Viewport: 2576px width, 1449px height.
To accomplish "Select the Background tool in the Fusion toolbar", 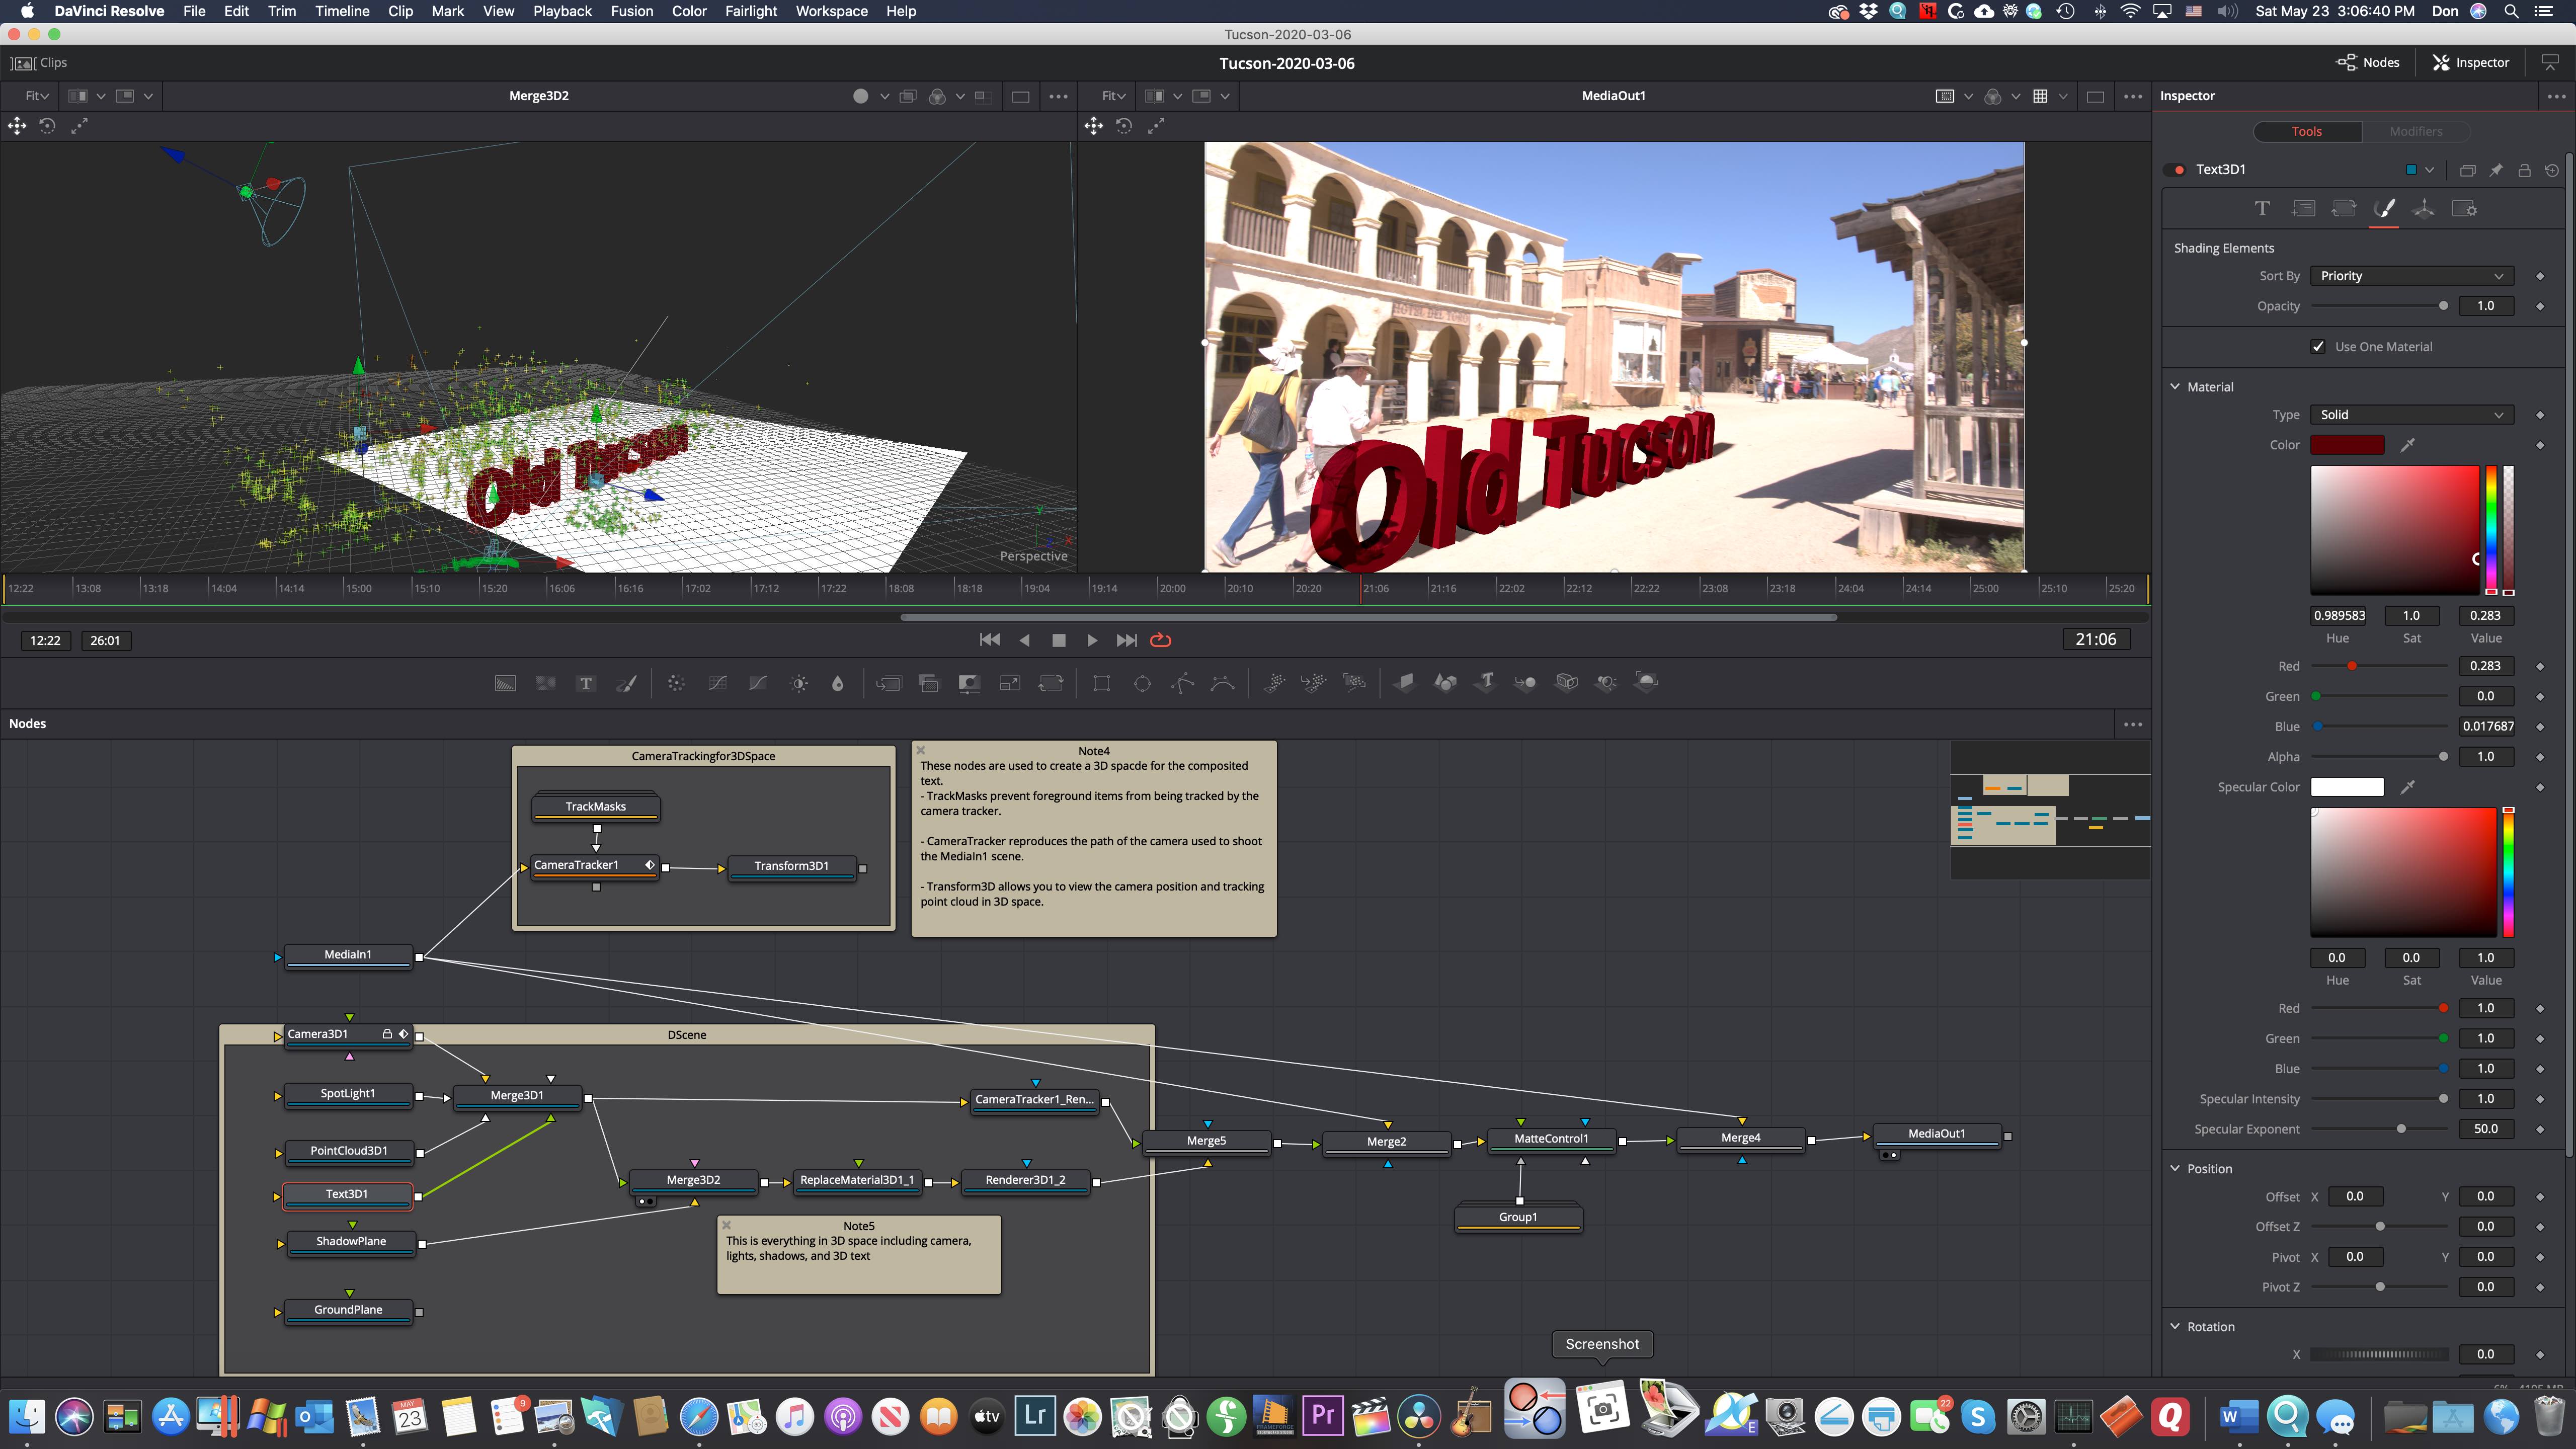I will click(505, 683).
